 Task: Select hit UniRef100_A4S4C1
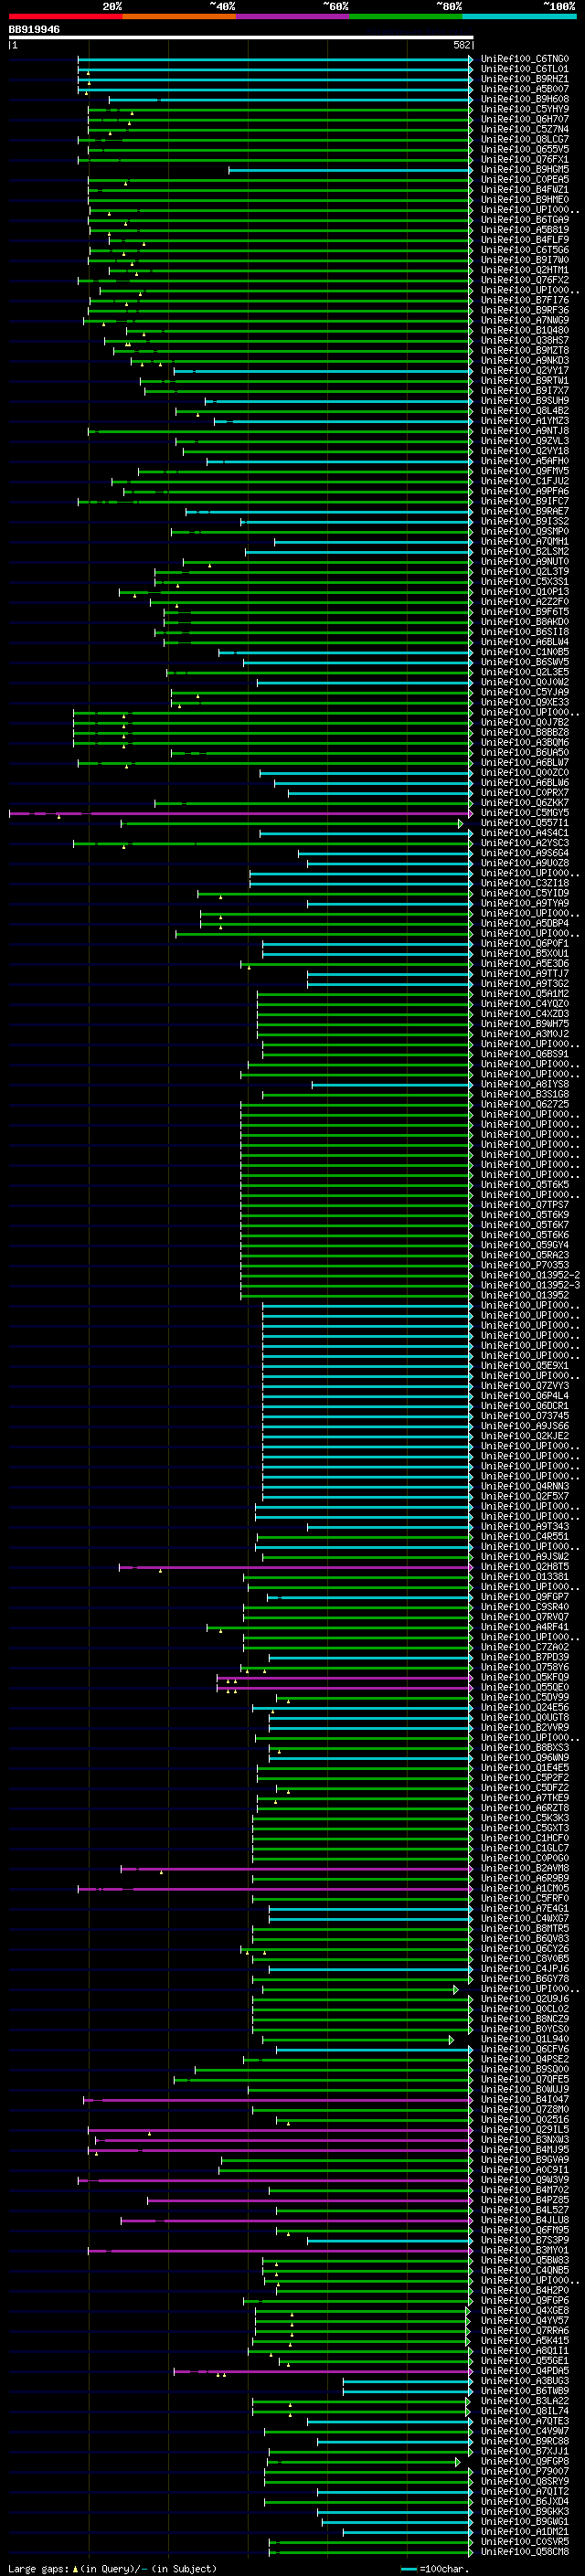pos(524,833)
